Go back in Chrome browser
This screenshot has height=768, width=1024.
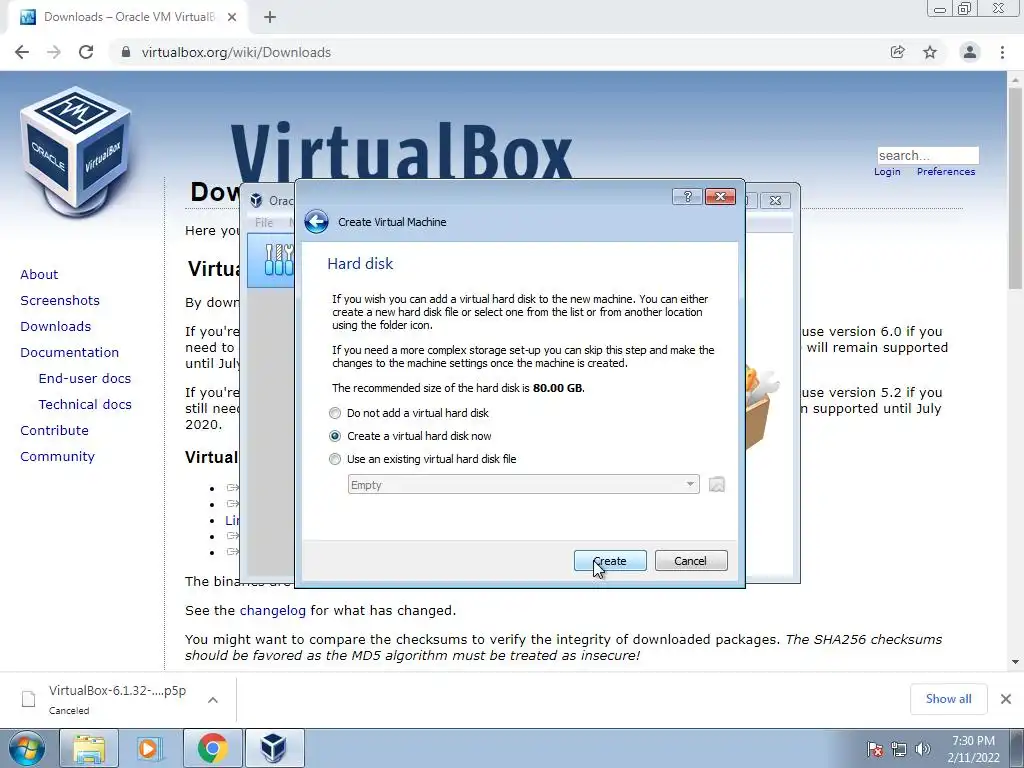coord(22,52)
